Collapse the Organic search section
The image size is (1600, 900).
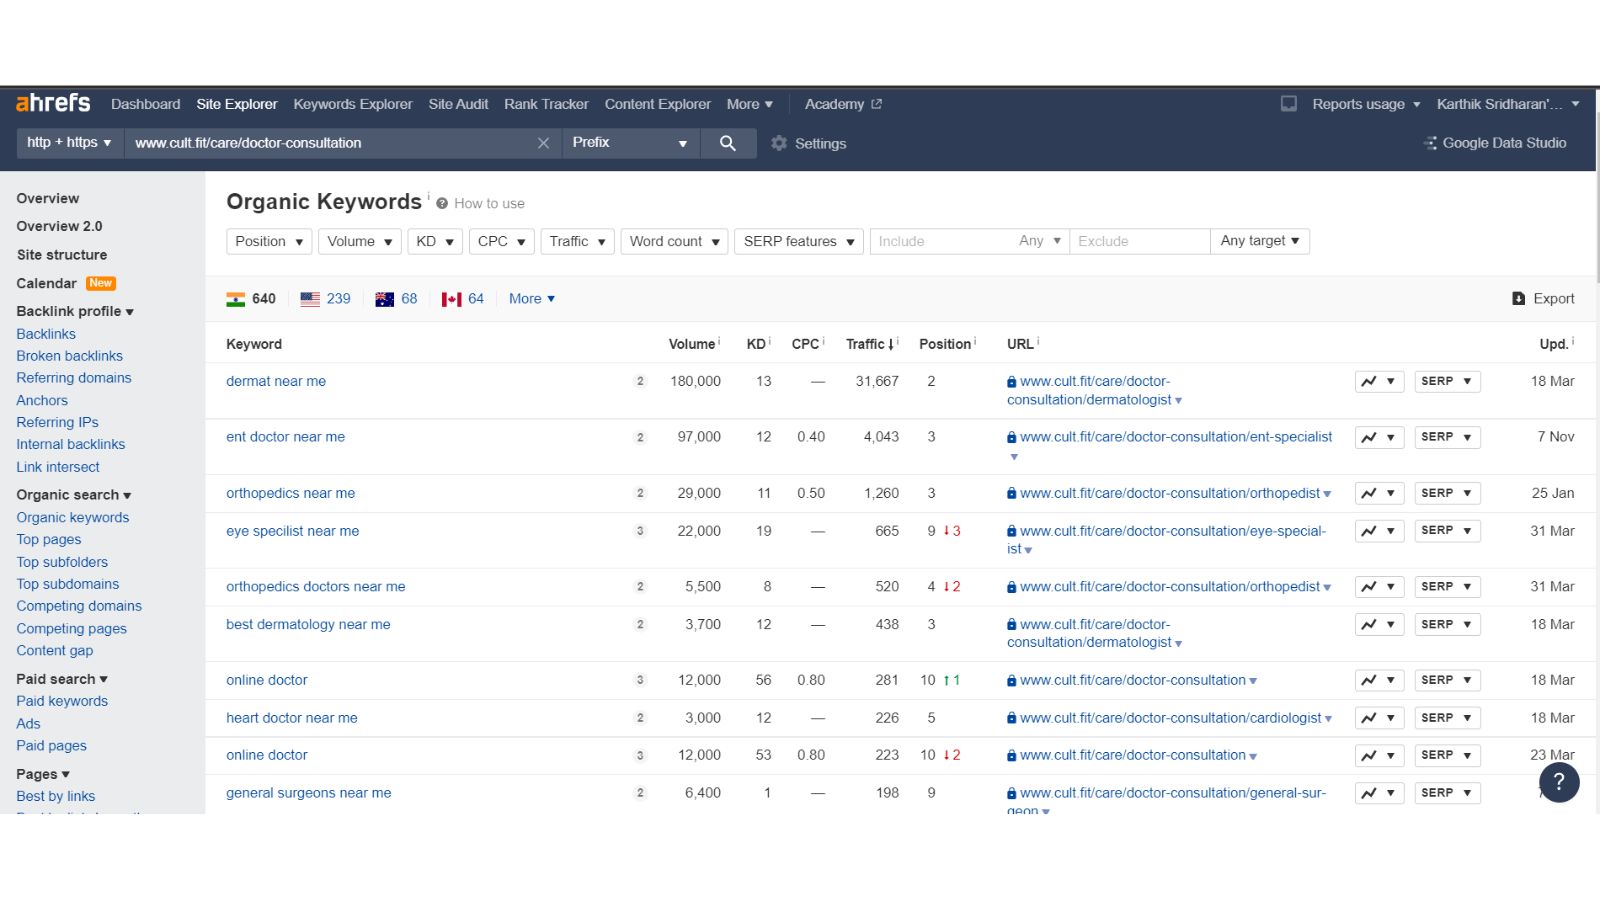click(x=74, y=495)
